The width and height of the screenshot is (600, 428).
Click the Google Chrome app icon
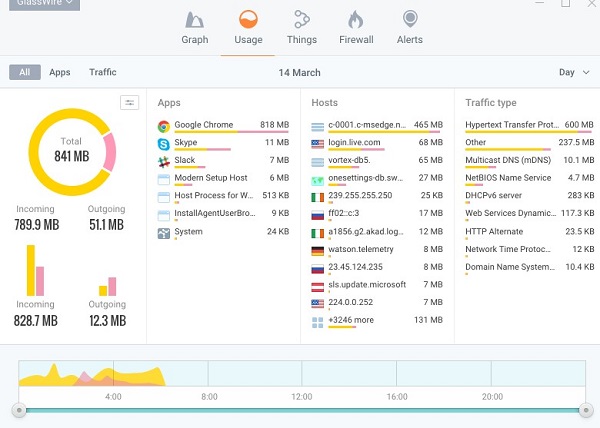tap(164, 126)
